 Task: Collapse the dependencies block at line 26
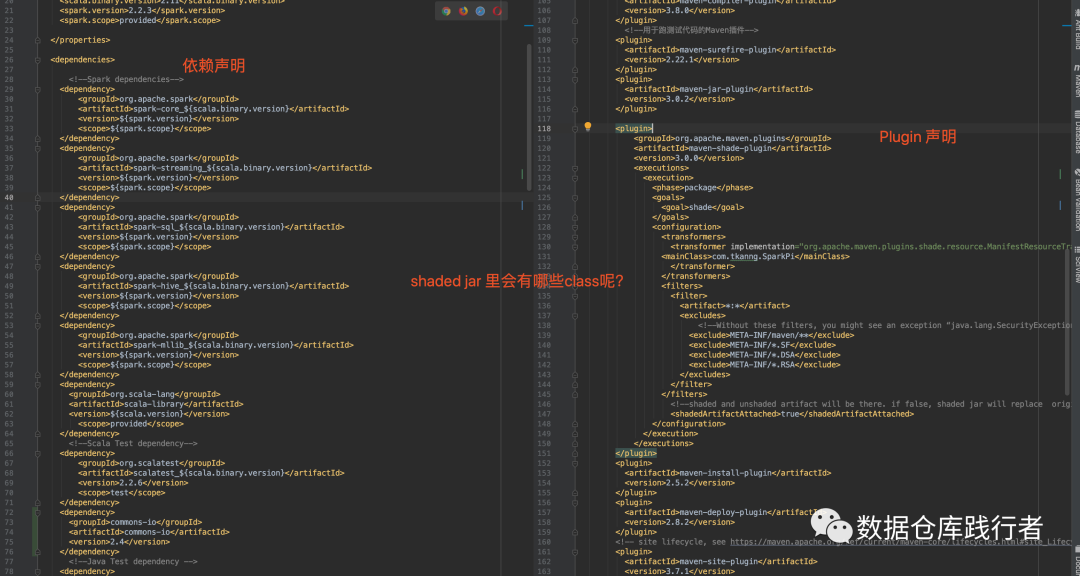coord(38,60)
